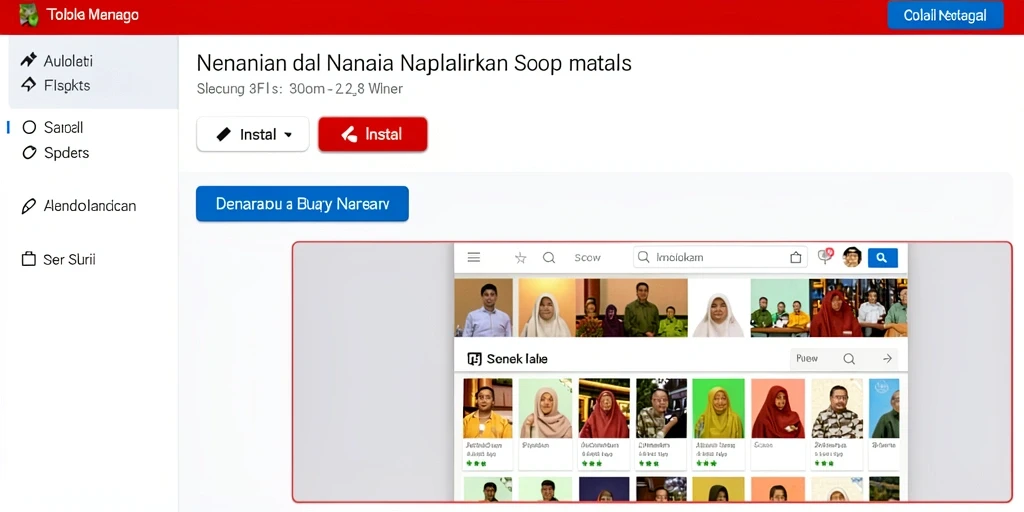1024x512 pixels.
Task: Select Spders sidebar item
Action: 66,153
